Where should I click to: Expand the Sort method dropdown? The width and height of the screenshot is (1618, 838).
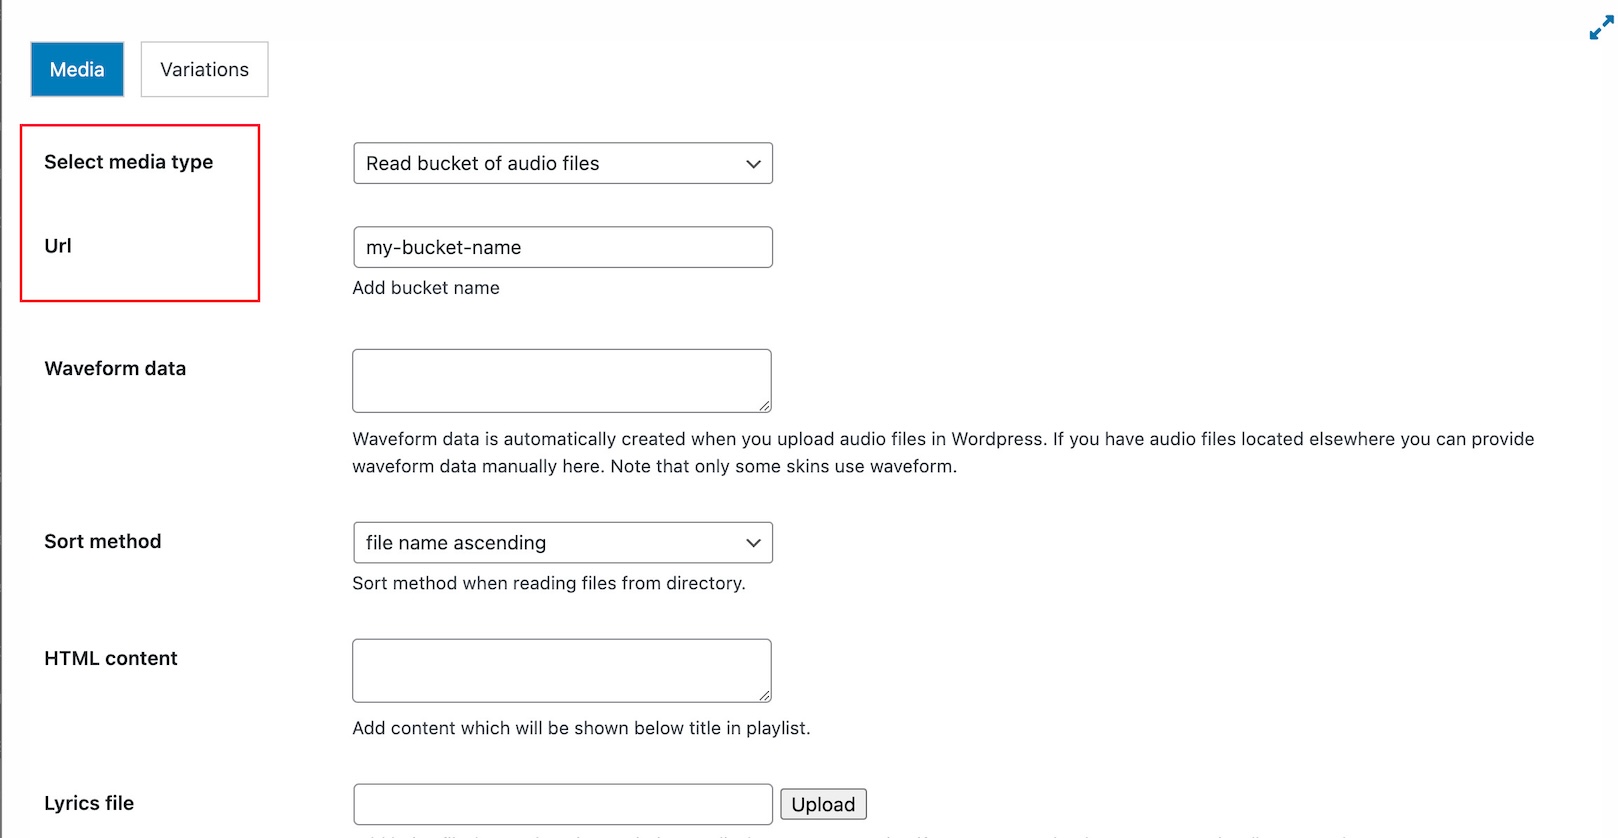click(562, 542)
